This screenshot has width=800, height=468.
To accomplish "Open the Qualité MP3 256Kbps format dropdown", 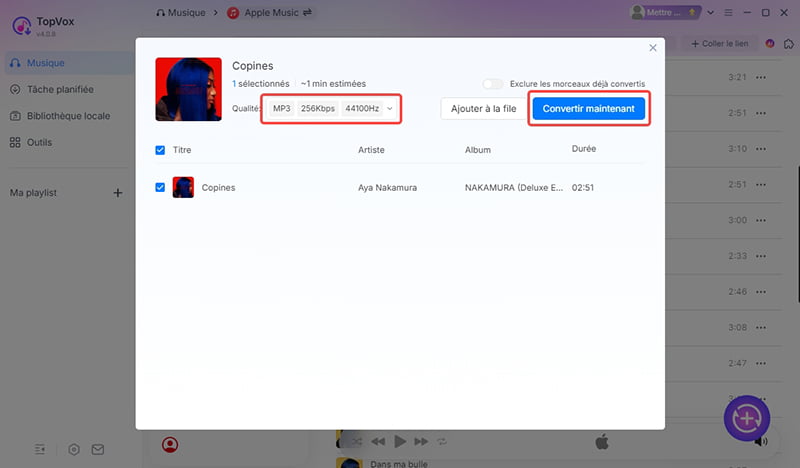I will [331, 109].
